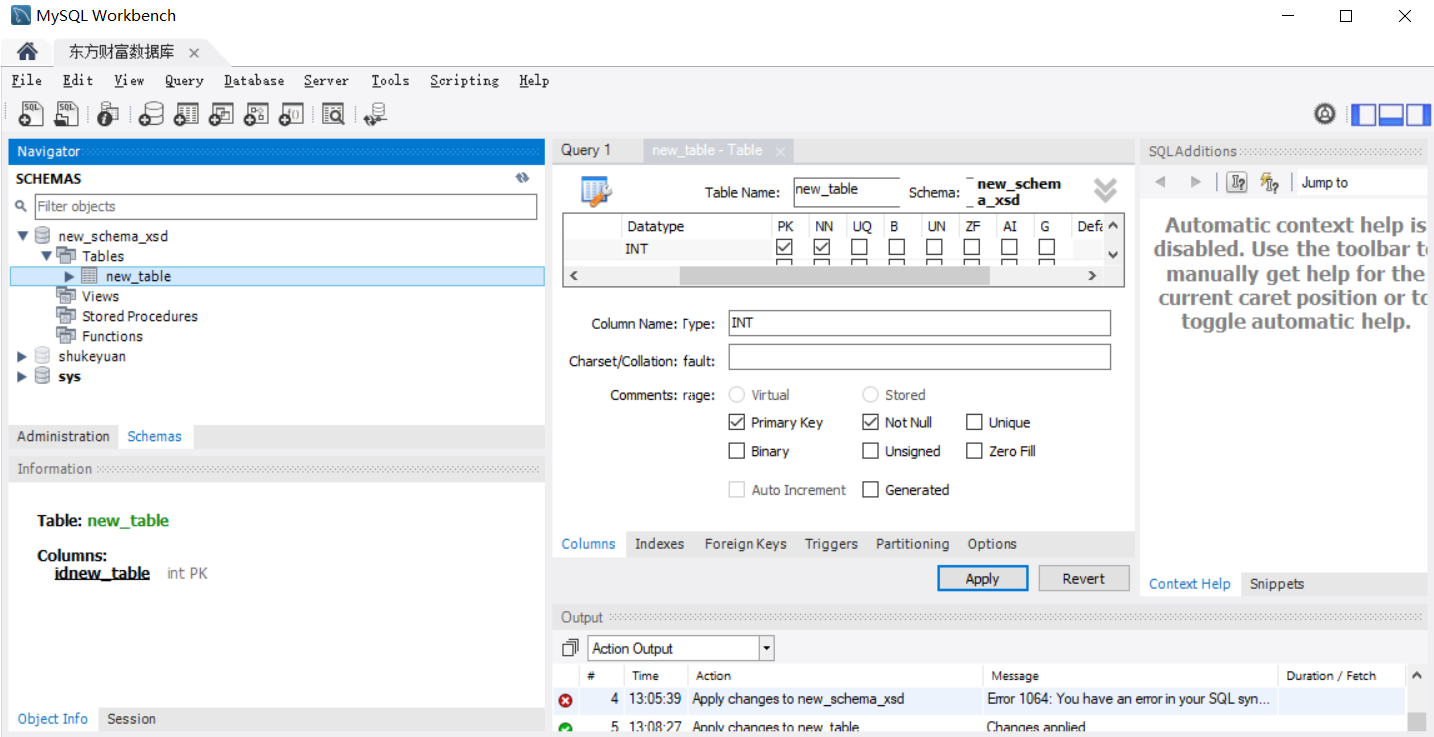Collapse the Tables tree node
Image resolution: width=1434 pixels, height=737 pixels.
pyautogui.click(x=46, y=257)
